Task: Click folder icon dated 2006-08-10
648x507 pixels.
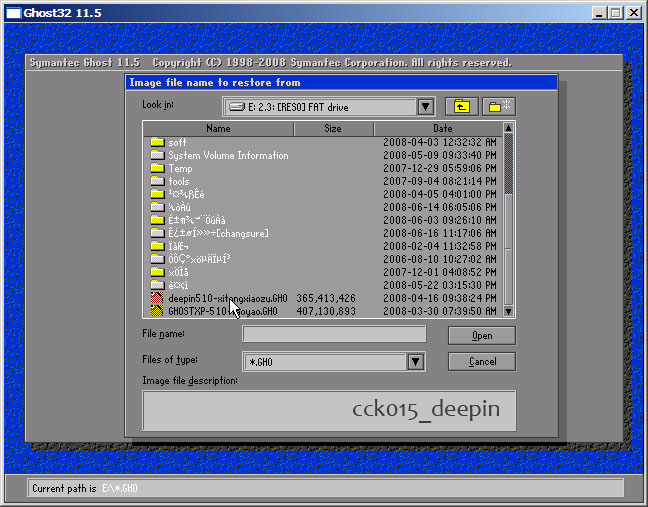Action: tap(157, 259)
